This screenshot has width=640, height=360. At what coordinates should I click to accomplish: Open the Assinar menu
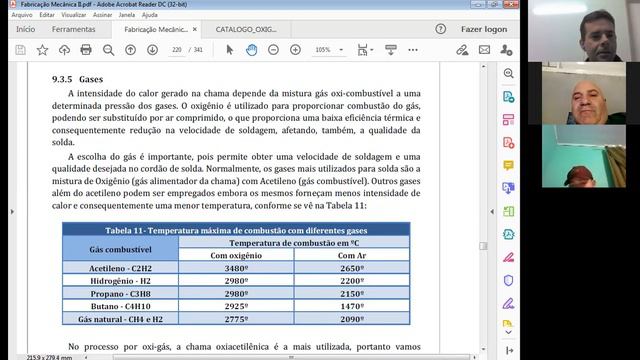click(102, 15)
